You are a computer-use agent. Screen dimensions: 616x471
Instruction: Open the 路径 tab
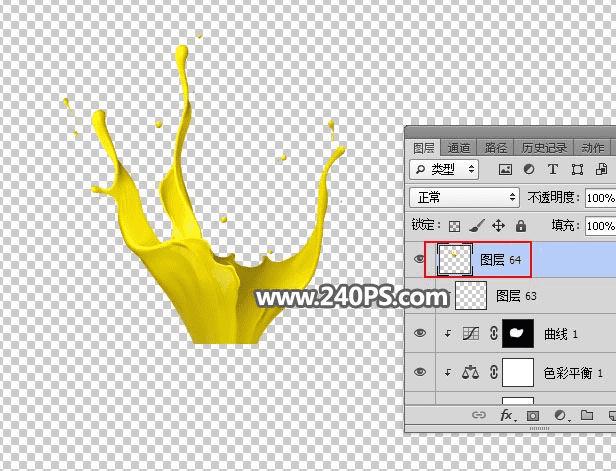pyautogui.click(x=495, y=148)
